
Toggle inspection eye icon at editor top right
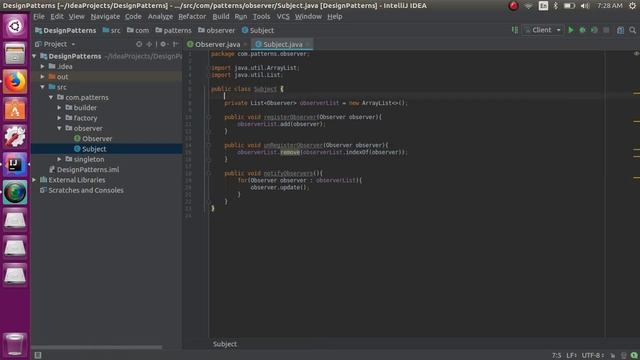pos(636,54)
